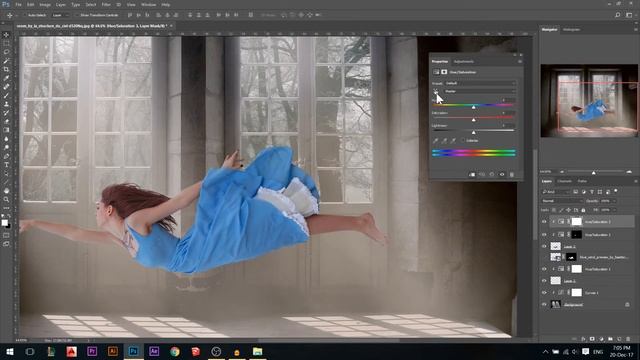640x360 pixels.
Task: Select the Lasso tool
Action: 6,52
